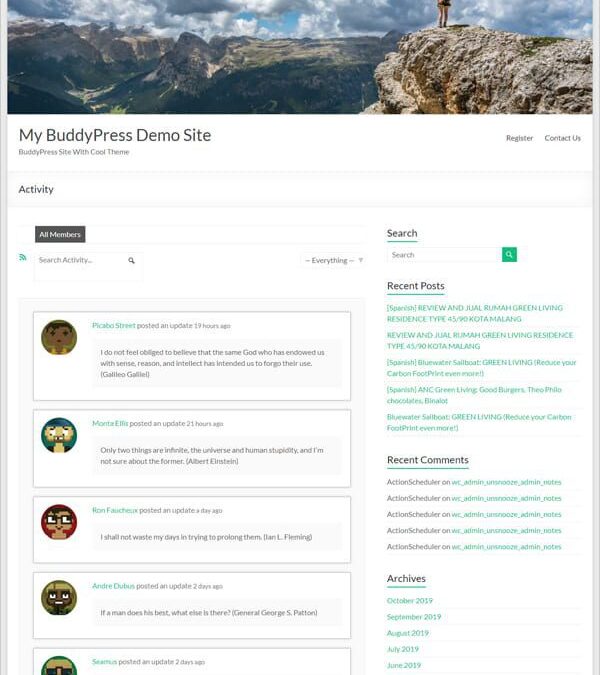Click the activity search magnifier icon
Image resolution: width=600 pixels, height=675 pixels.
tap(131, 260)
